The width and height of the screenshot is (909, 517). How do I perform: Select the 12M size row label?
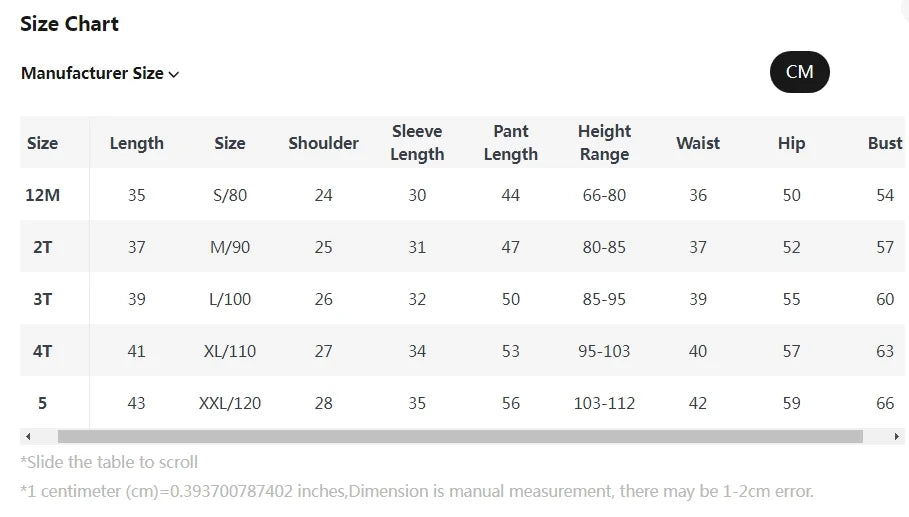43,195
